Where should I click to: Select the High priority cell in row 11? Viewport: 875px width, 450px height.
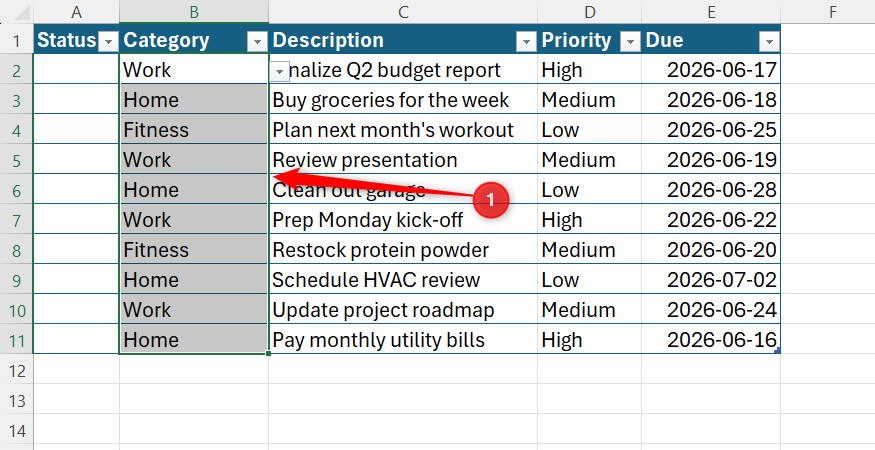pyautogui.click(x=589, y=339)
